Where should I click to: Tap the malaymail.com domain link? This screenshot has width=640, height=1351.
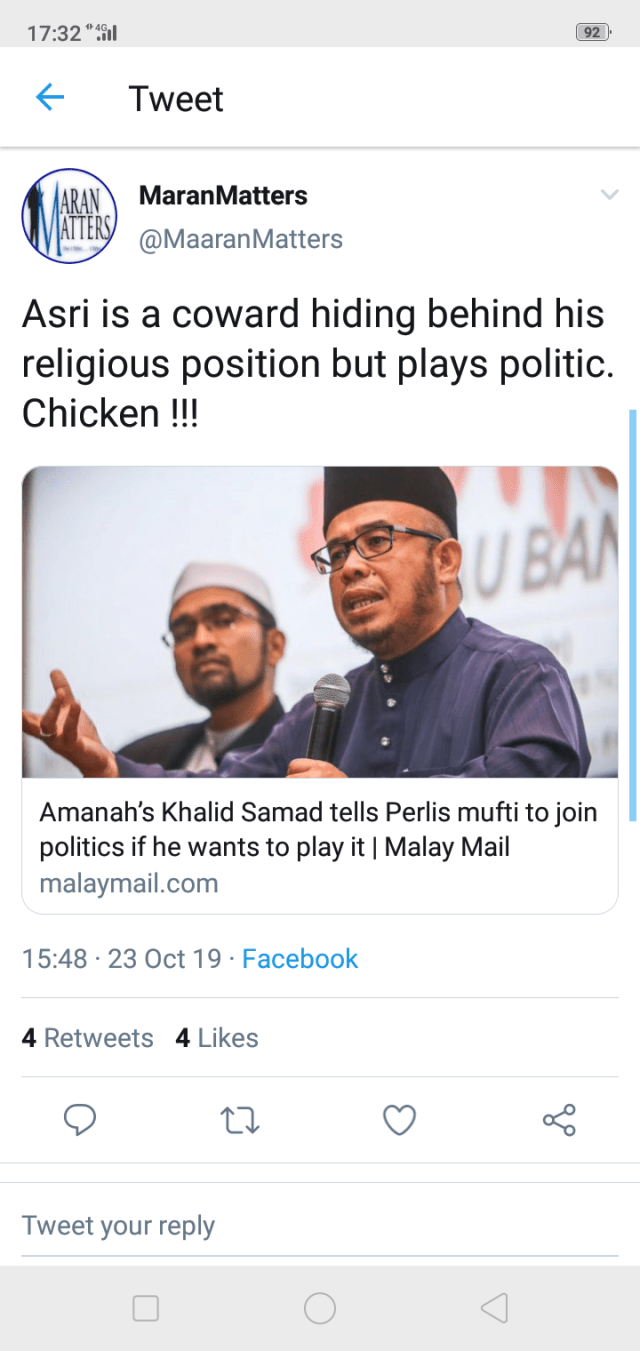click(129, 884)
